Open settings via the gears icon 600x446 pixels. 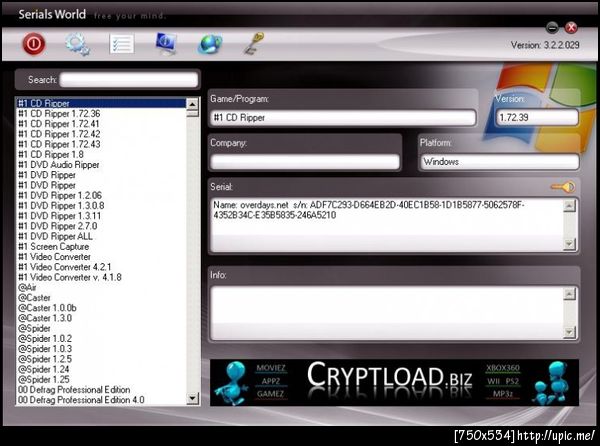coord(77,44)
